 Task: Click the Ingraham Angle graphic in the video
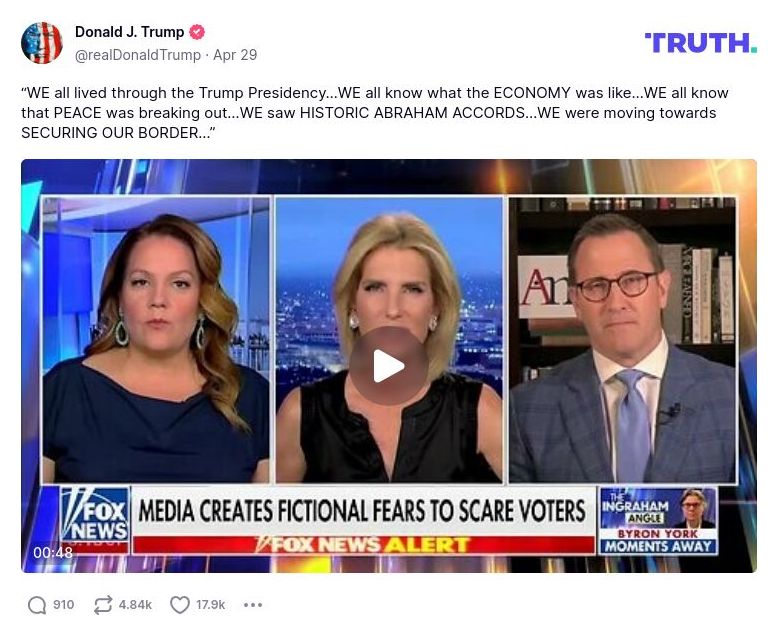pos(658,520)
